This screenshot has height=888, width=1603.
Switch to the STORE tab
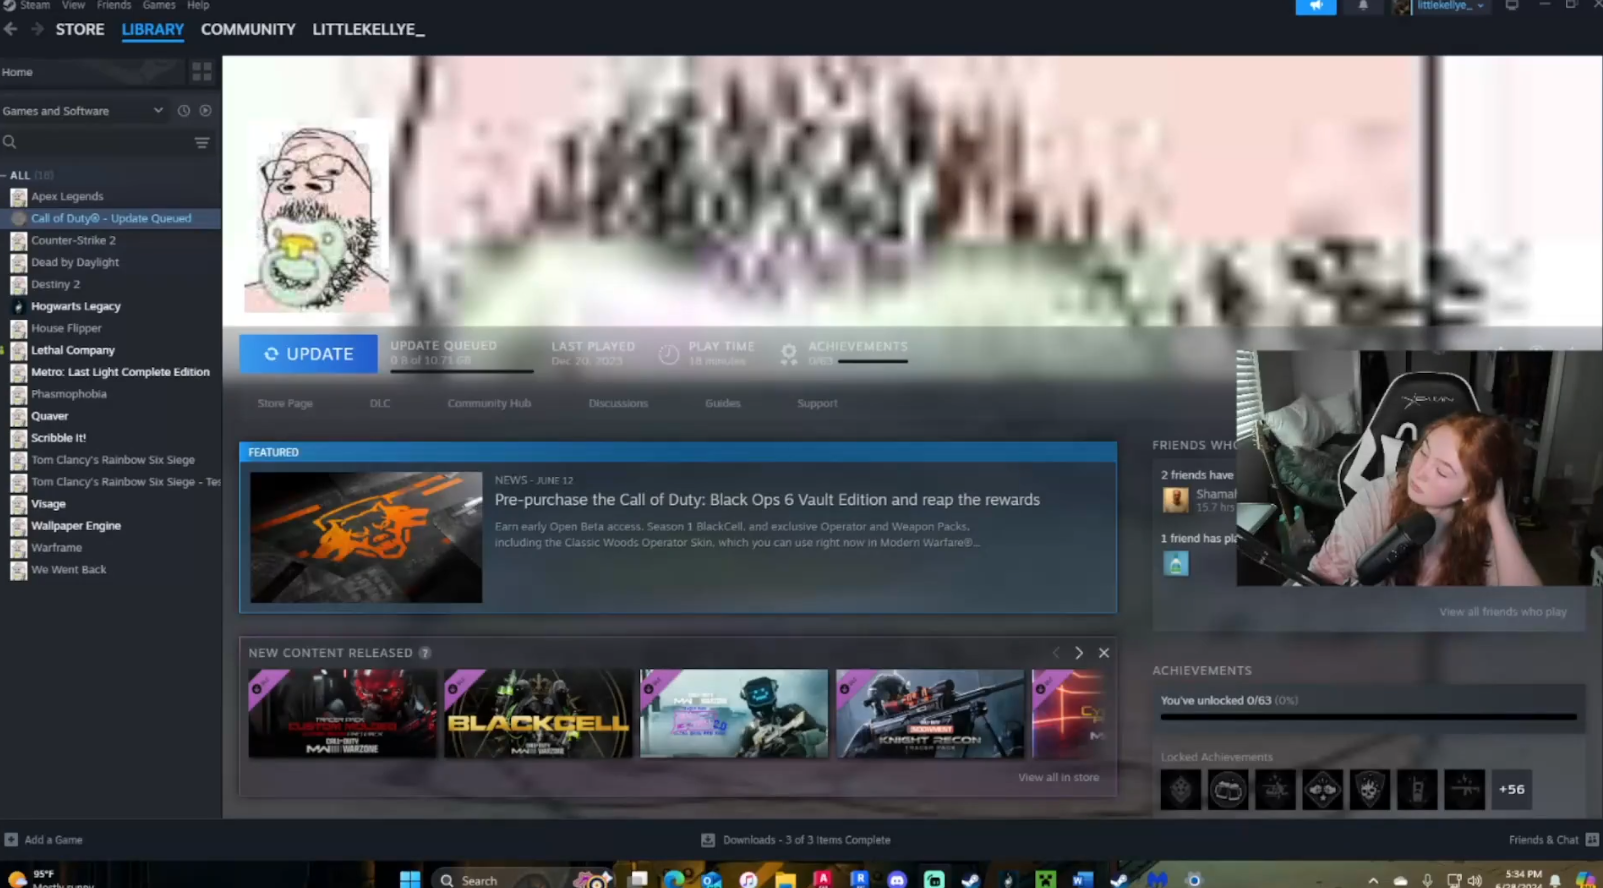[x=80, y=29]
